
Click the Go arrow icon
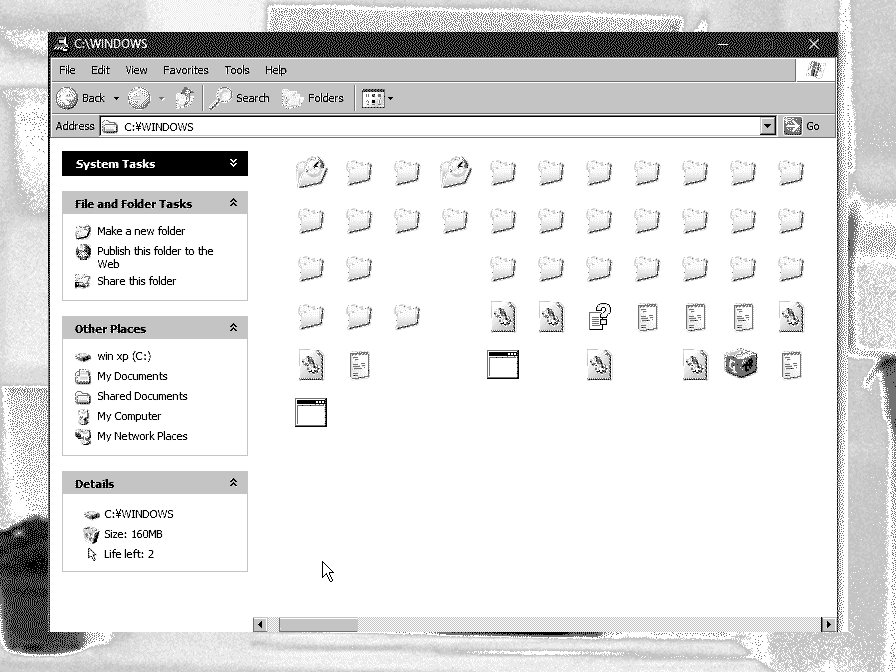(792, 126)
